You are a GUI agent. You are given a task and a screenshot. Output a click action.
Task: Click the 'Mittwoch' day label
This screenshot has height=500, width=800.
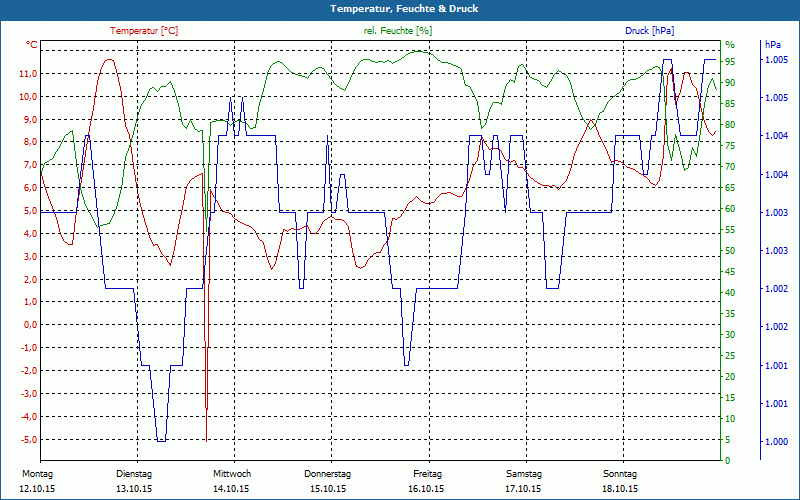pos(232,474)
